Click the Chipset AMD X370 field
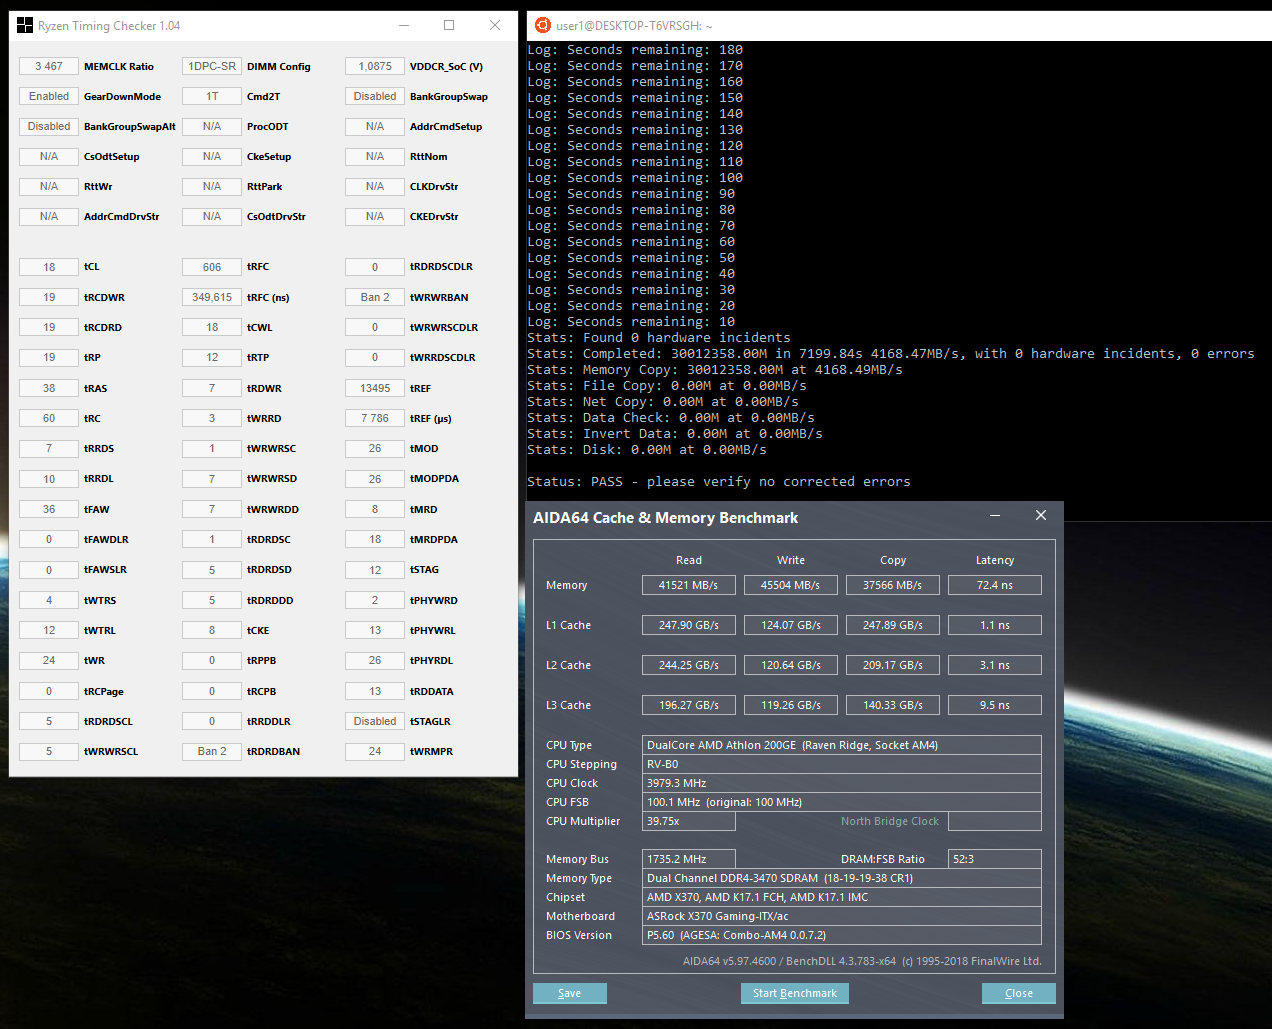The image size is (1272, 1029). point(842,897)
